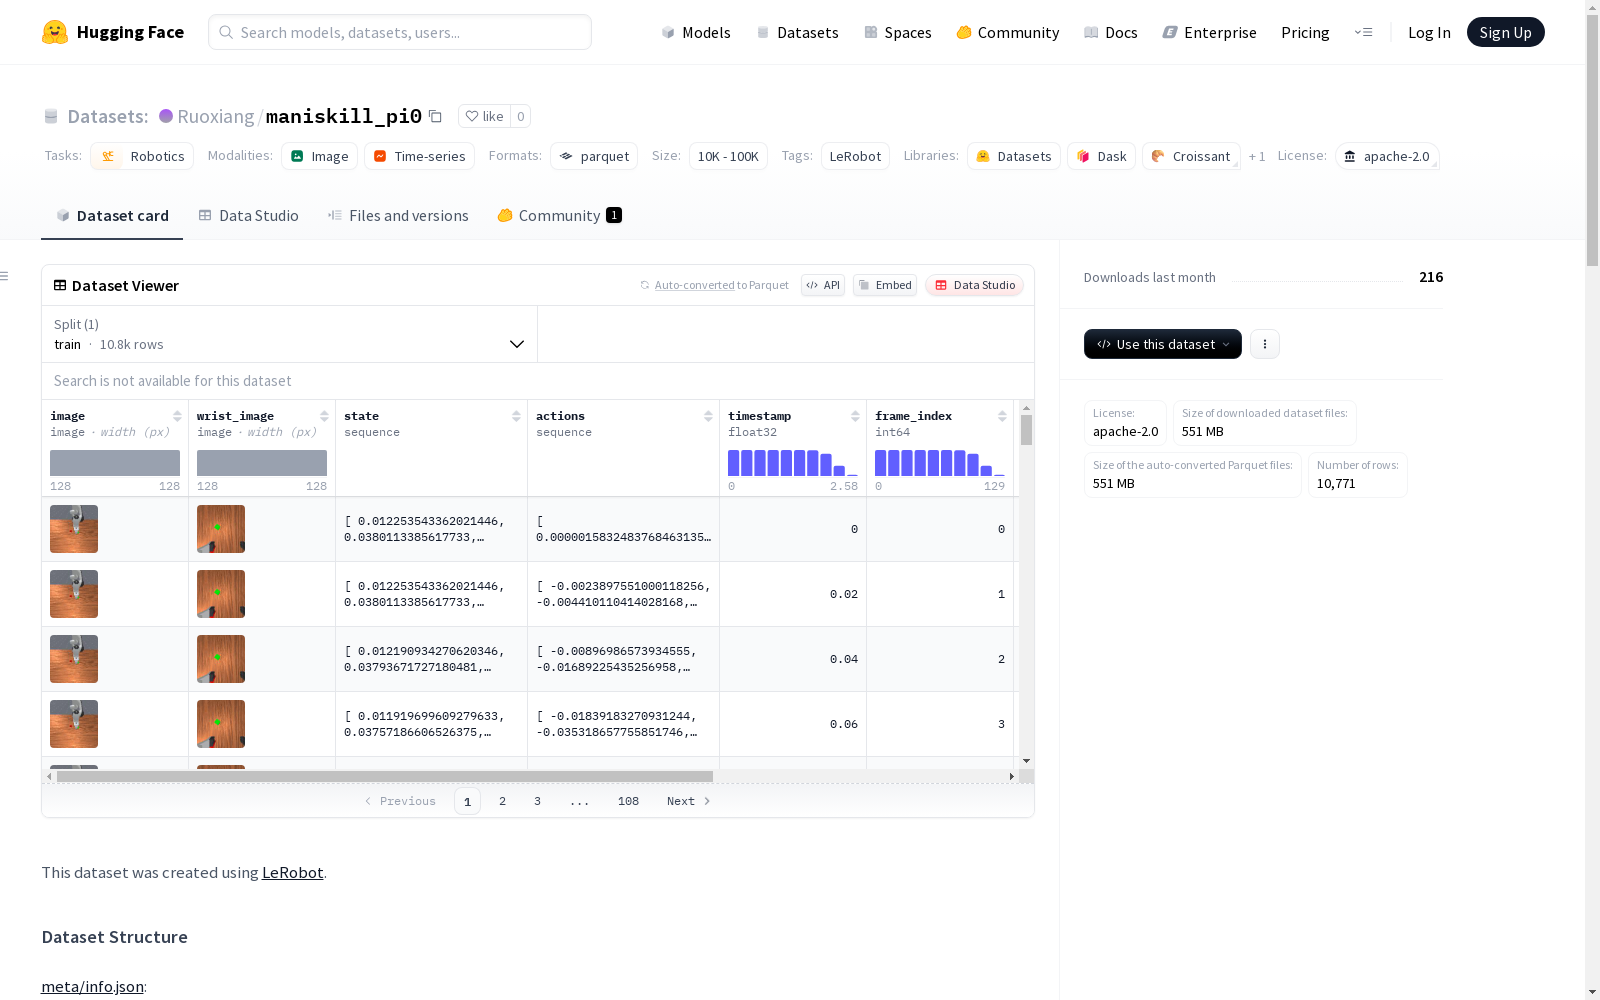Screen dimensions: 1600x1000
Task: Click the Sign Up button
Action: [1506, 32]
